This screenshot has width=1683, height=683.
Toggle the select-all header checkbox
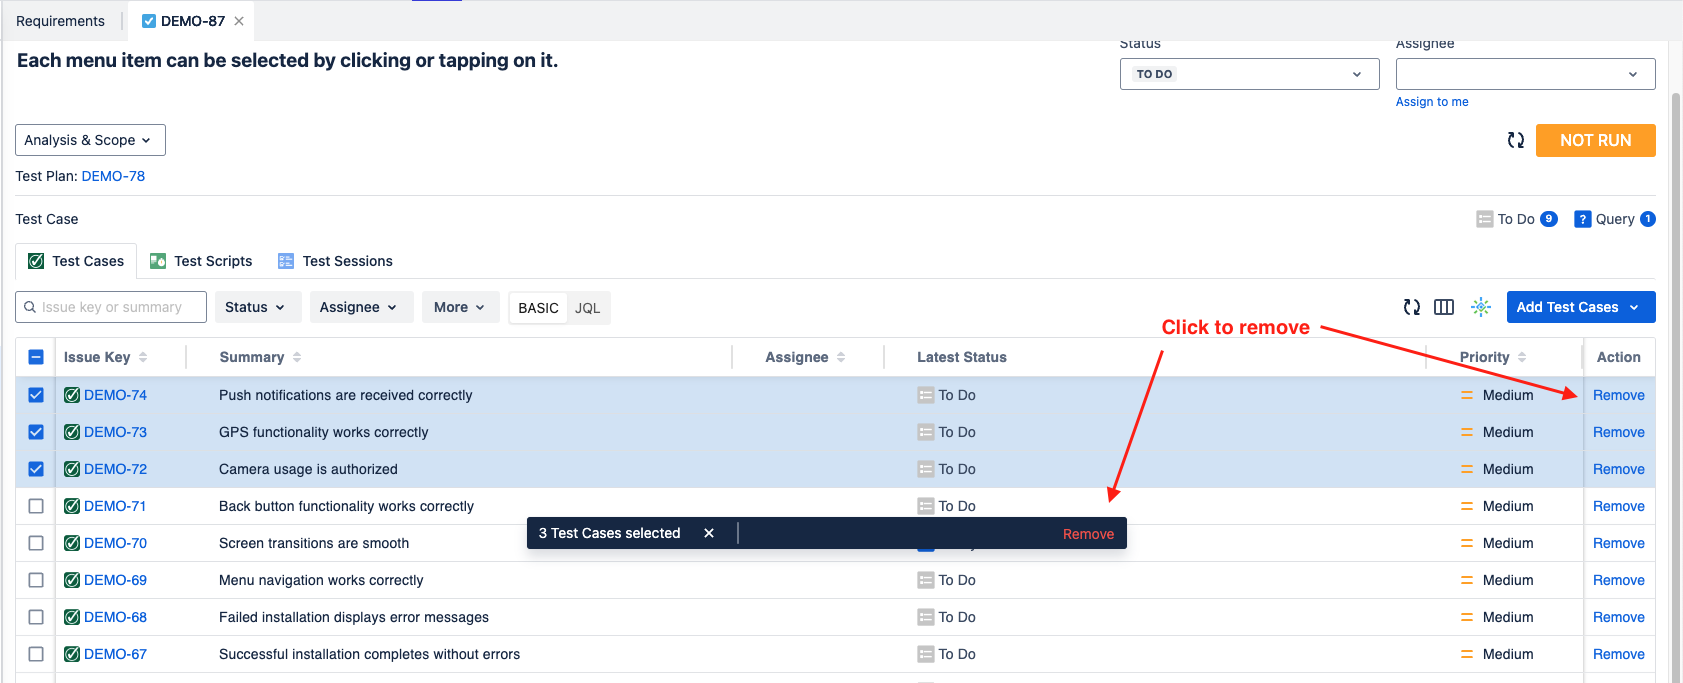pyautogui.click(x=36, y=357)
